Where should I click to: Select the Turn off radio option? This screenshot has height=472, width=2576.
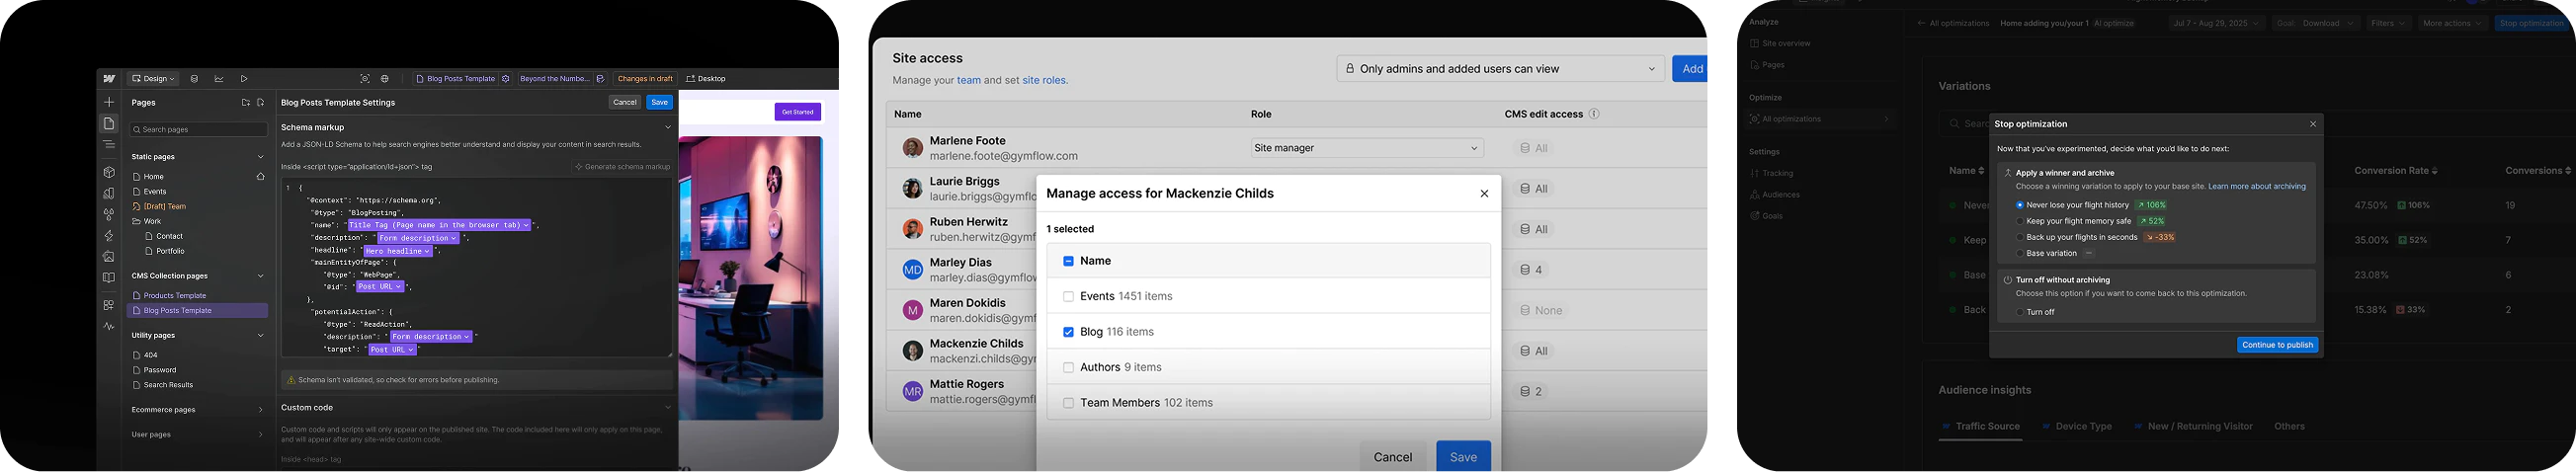pyautogui.click(x=2020, y=312)
